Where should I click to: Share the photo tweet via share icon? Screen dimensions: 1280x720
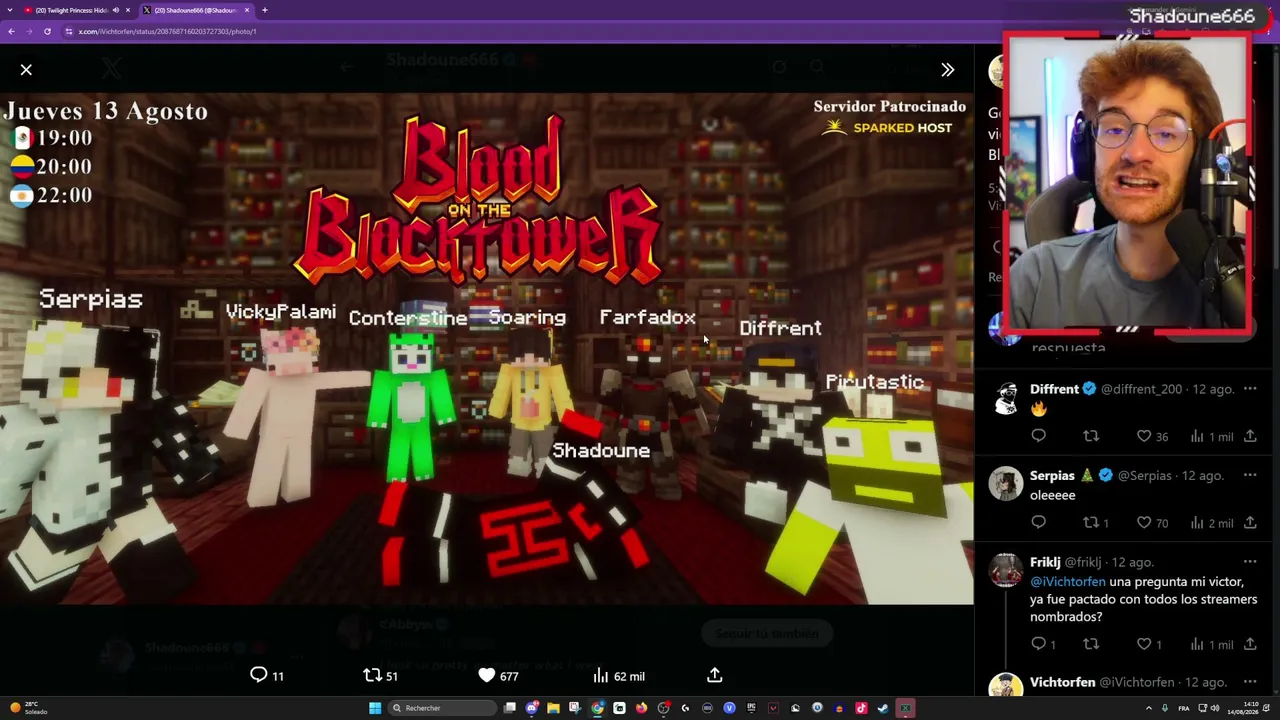714,676
